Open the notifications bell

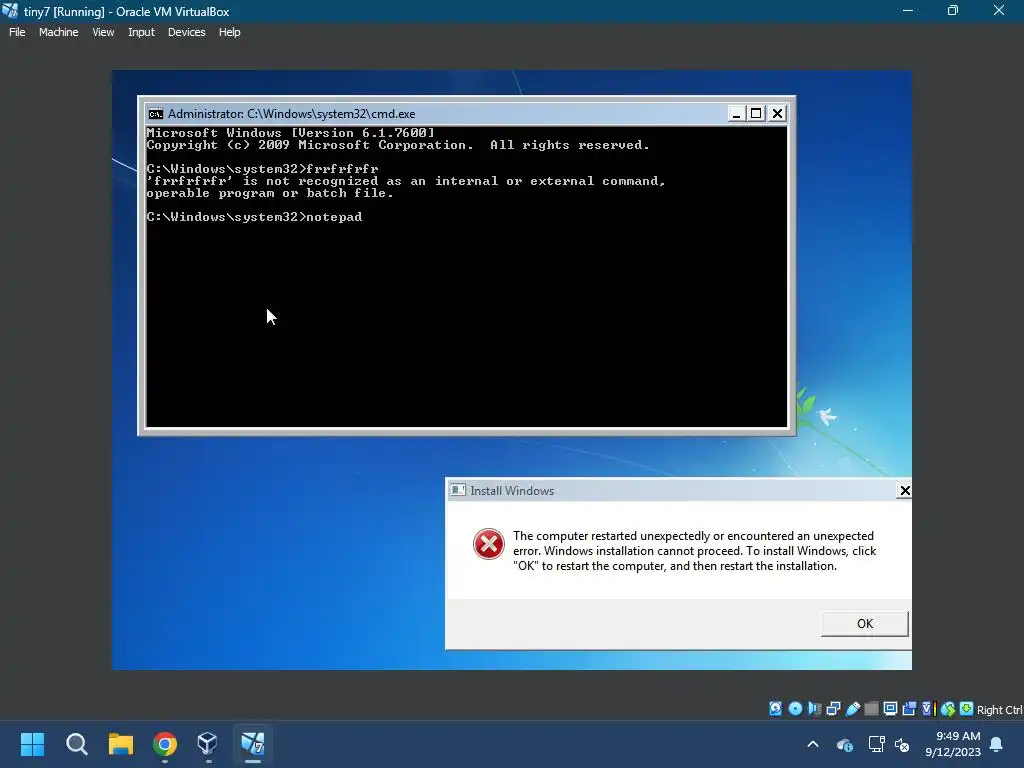coord(997,744)
